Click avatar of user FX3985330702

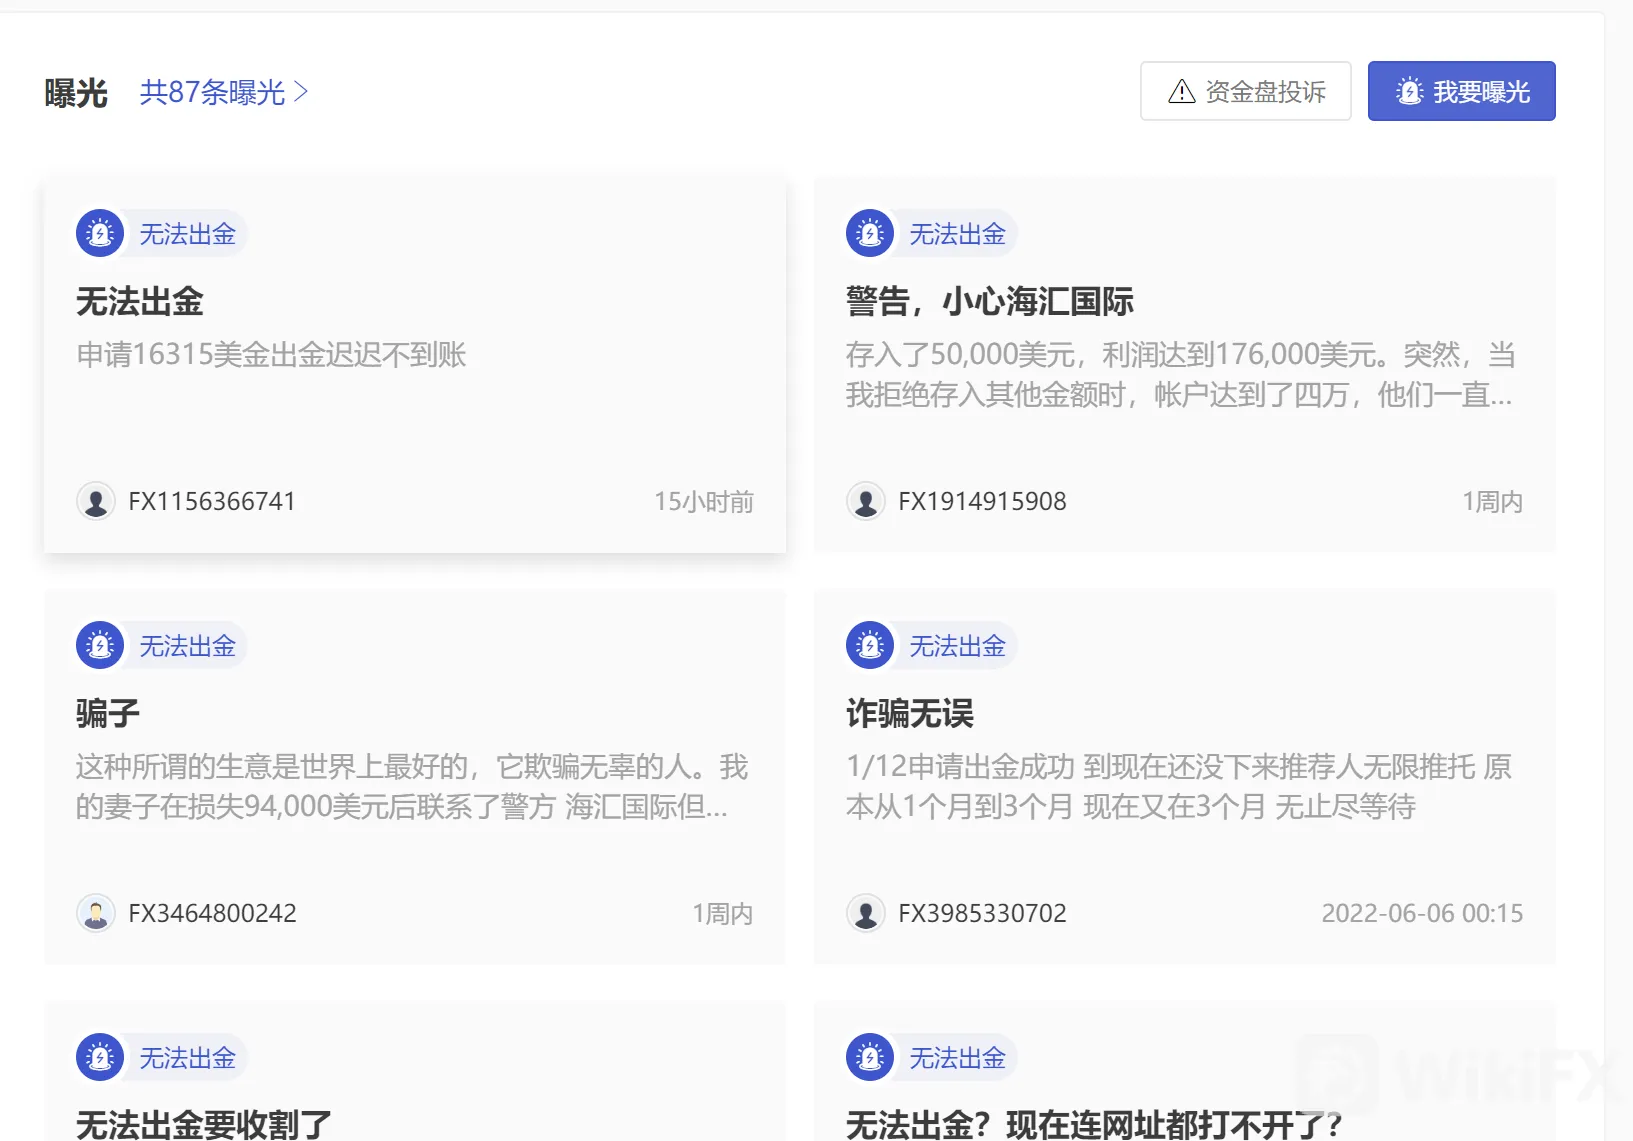pos(866,913)
